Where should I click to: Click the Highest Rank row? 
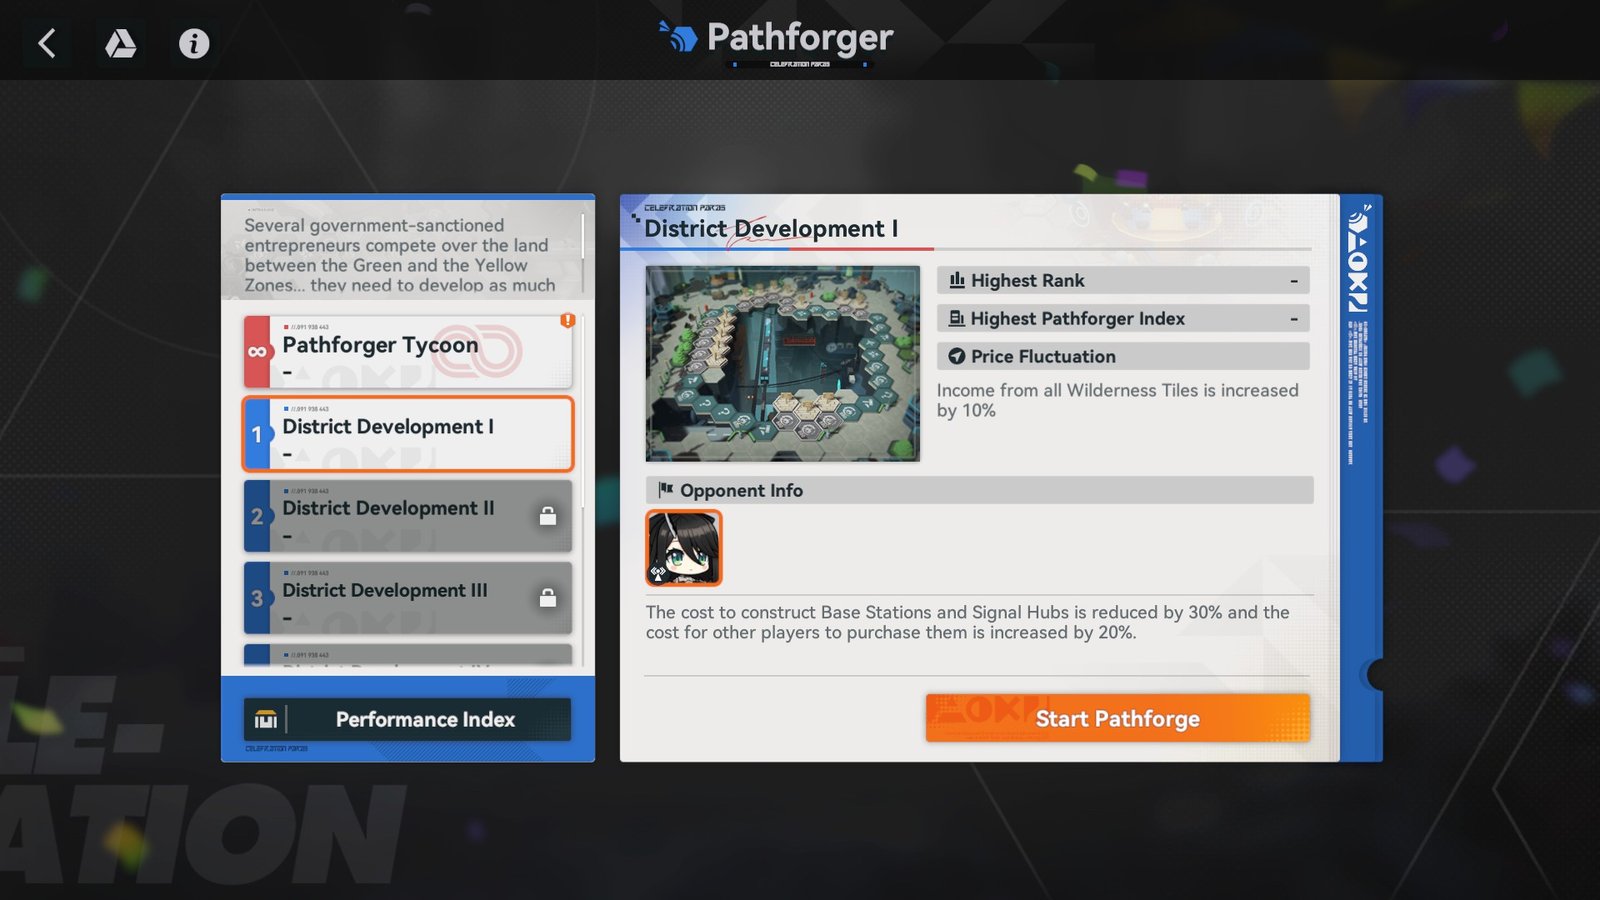(x=1122, y=281)
